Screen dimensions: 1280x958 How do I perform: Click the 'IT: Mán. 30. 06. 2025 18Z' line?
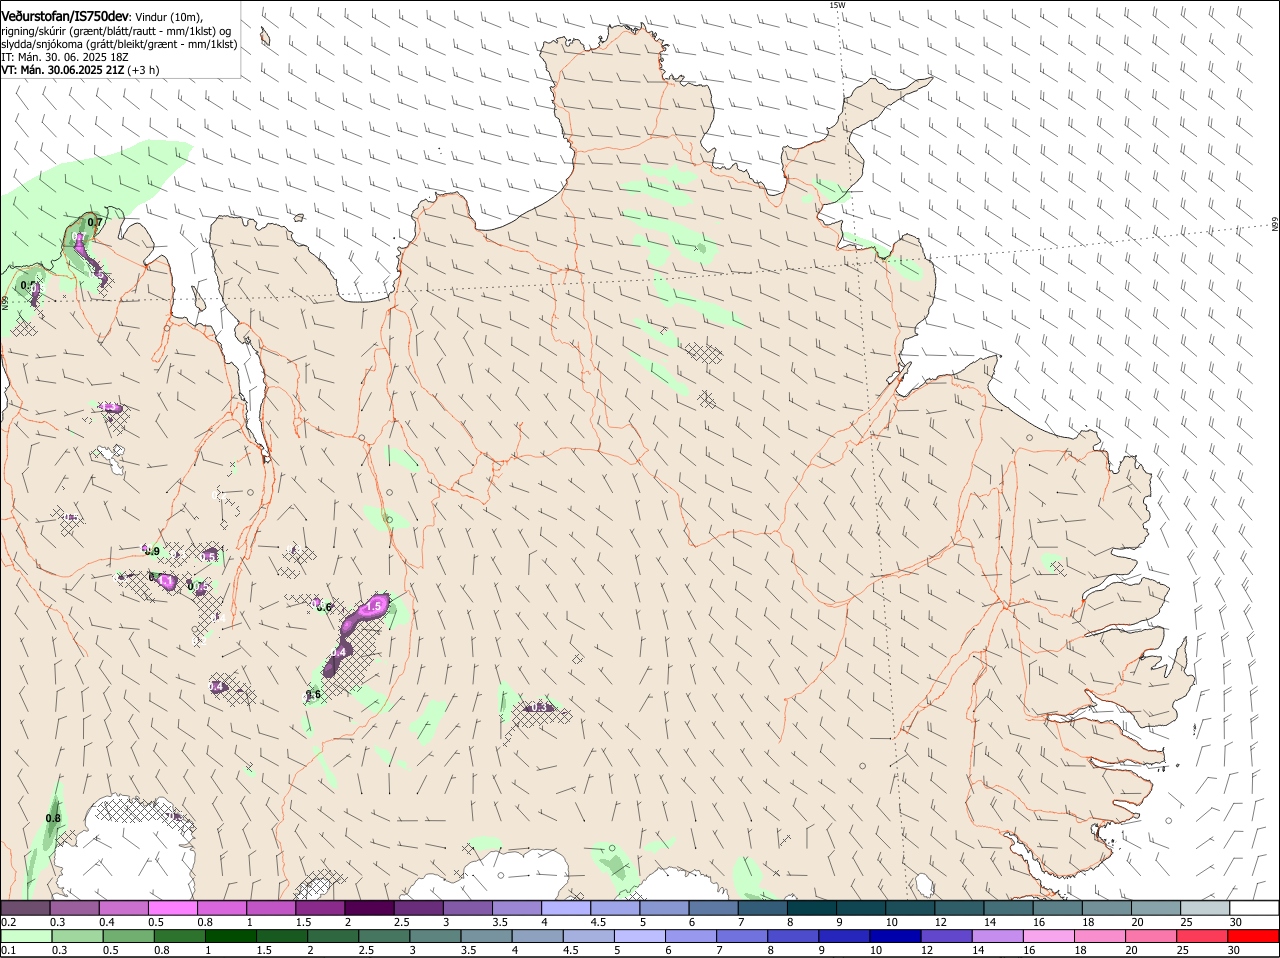pyautogui.click(x=64, y=57)
